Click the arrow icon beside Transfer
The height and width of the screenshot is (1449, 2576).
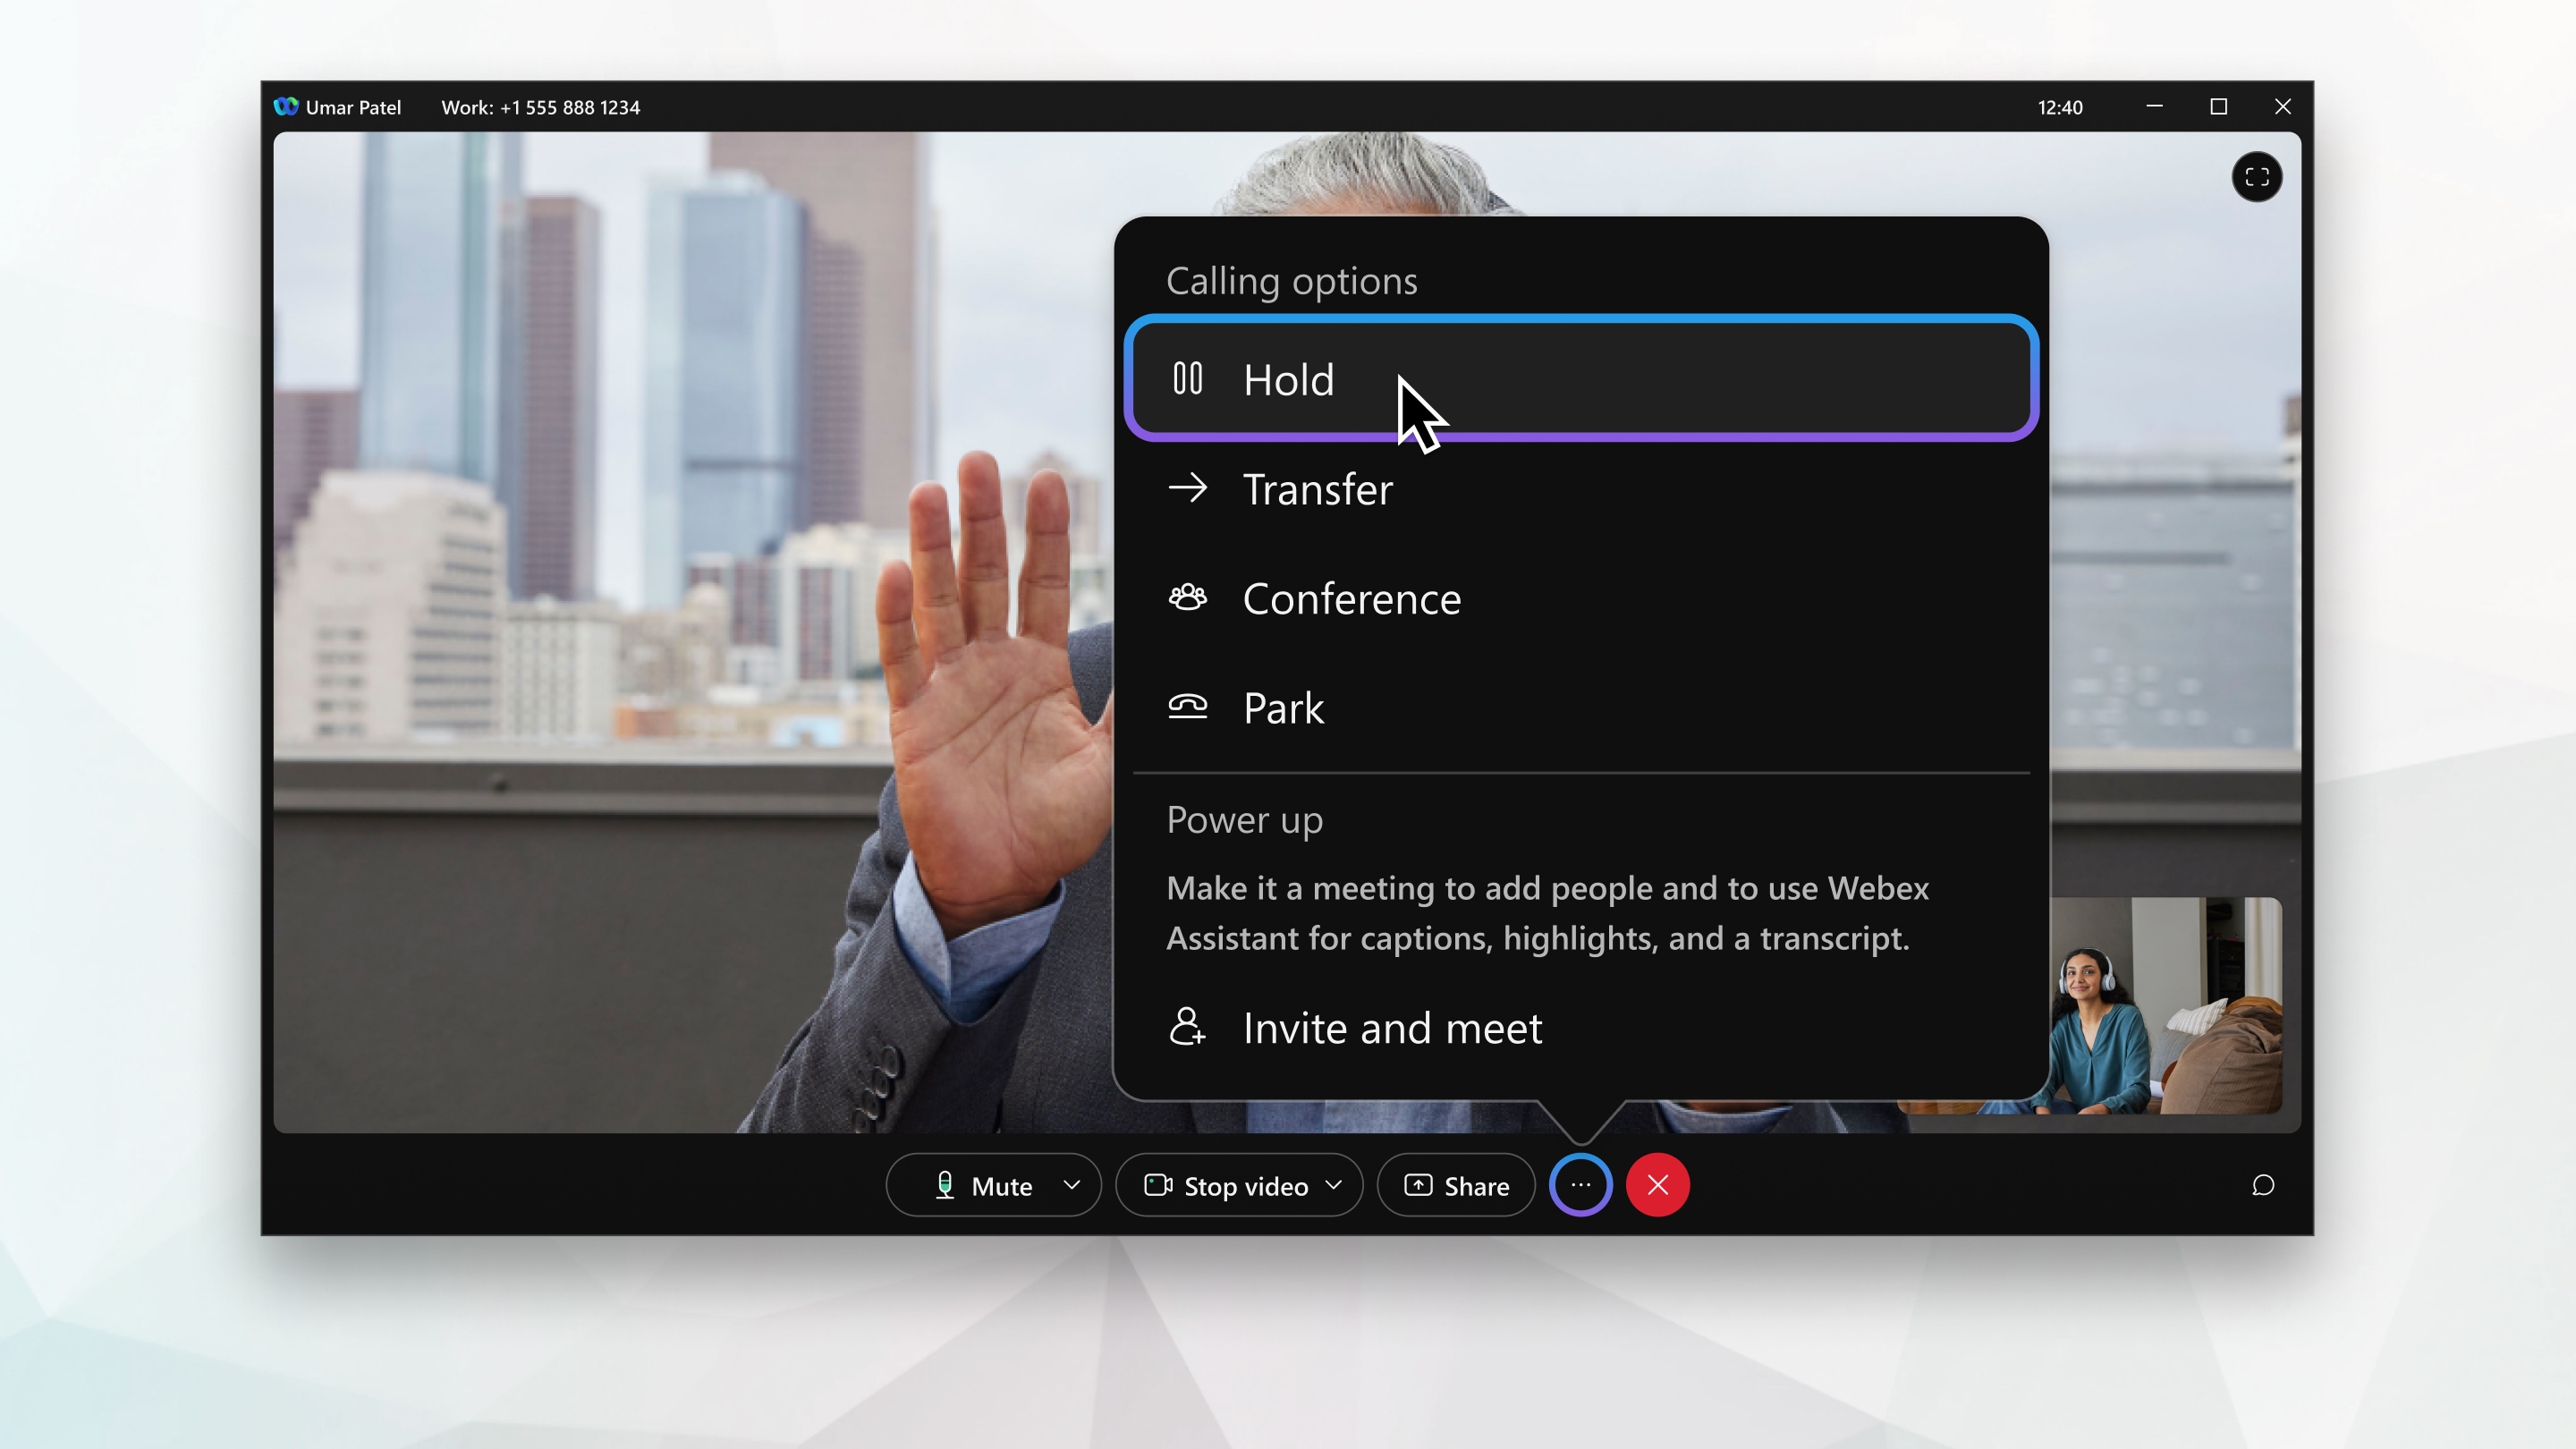point(1187,489)
